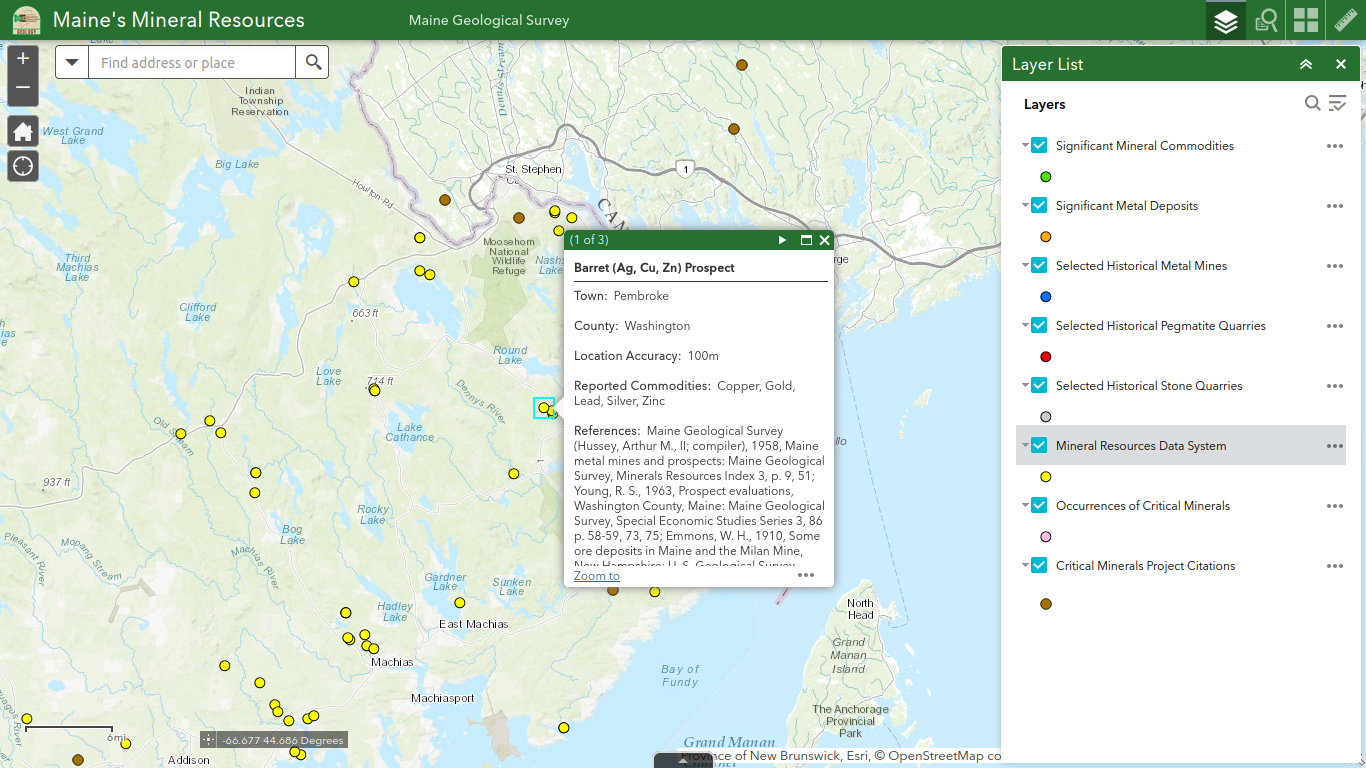Open Selected Historical Metal Mines options menu
Screen dimensions: 1366x768
(x=1335, y=266)
